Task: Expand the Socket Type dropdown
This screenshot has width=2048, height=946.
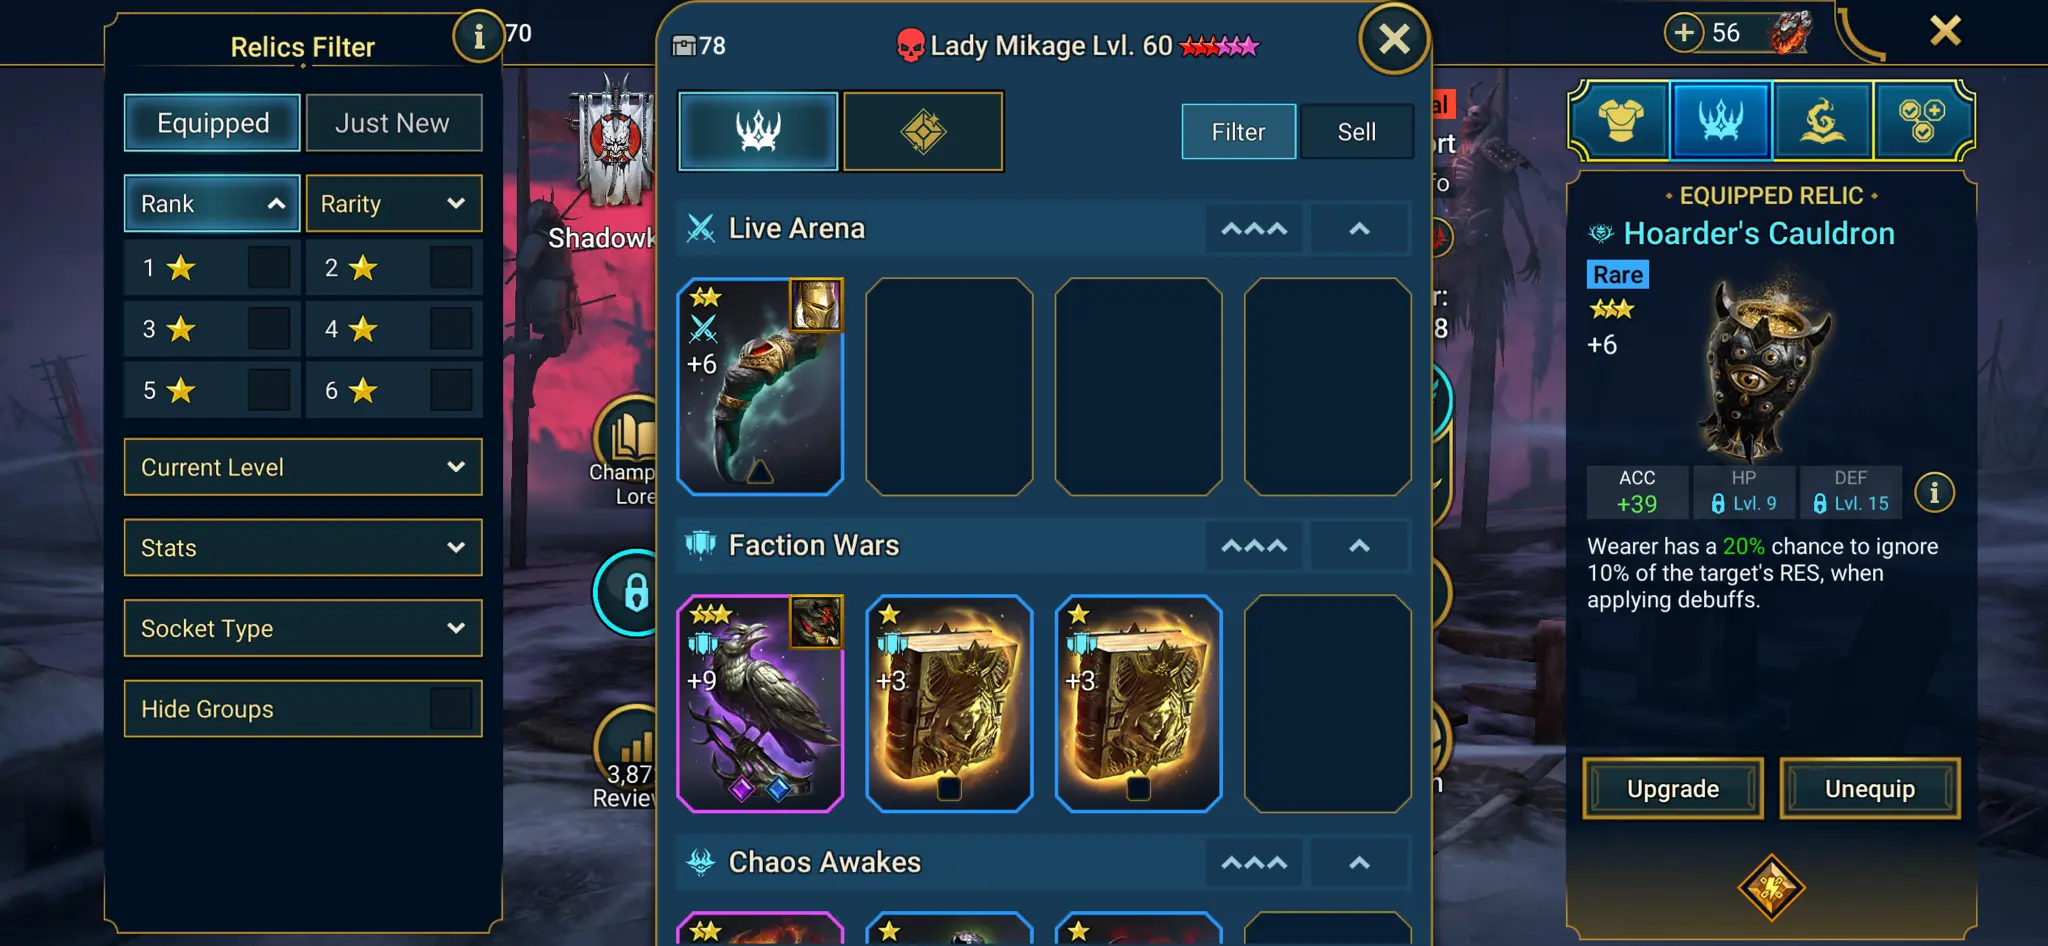Action: tap(303, 628)
